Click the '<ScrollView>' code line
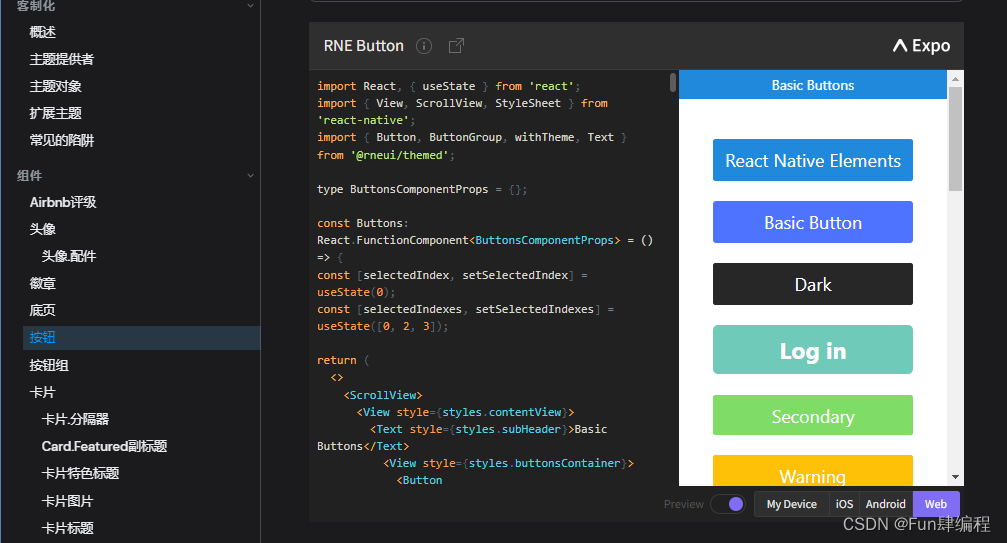This screenshot has width=1007, height=543. (383, 395)
